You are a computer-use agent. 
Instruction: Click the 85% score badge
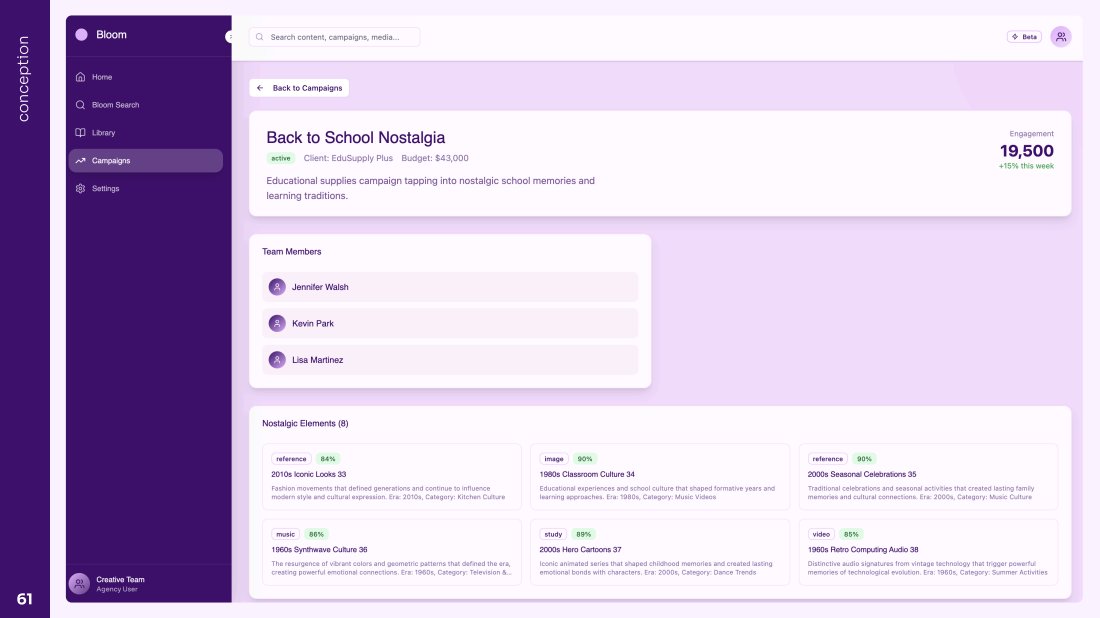851,535
